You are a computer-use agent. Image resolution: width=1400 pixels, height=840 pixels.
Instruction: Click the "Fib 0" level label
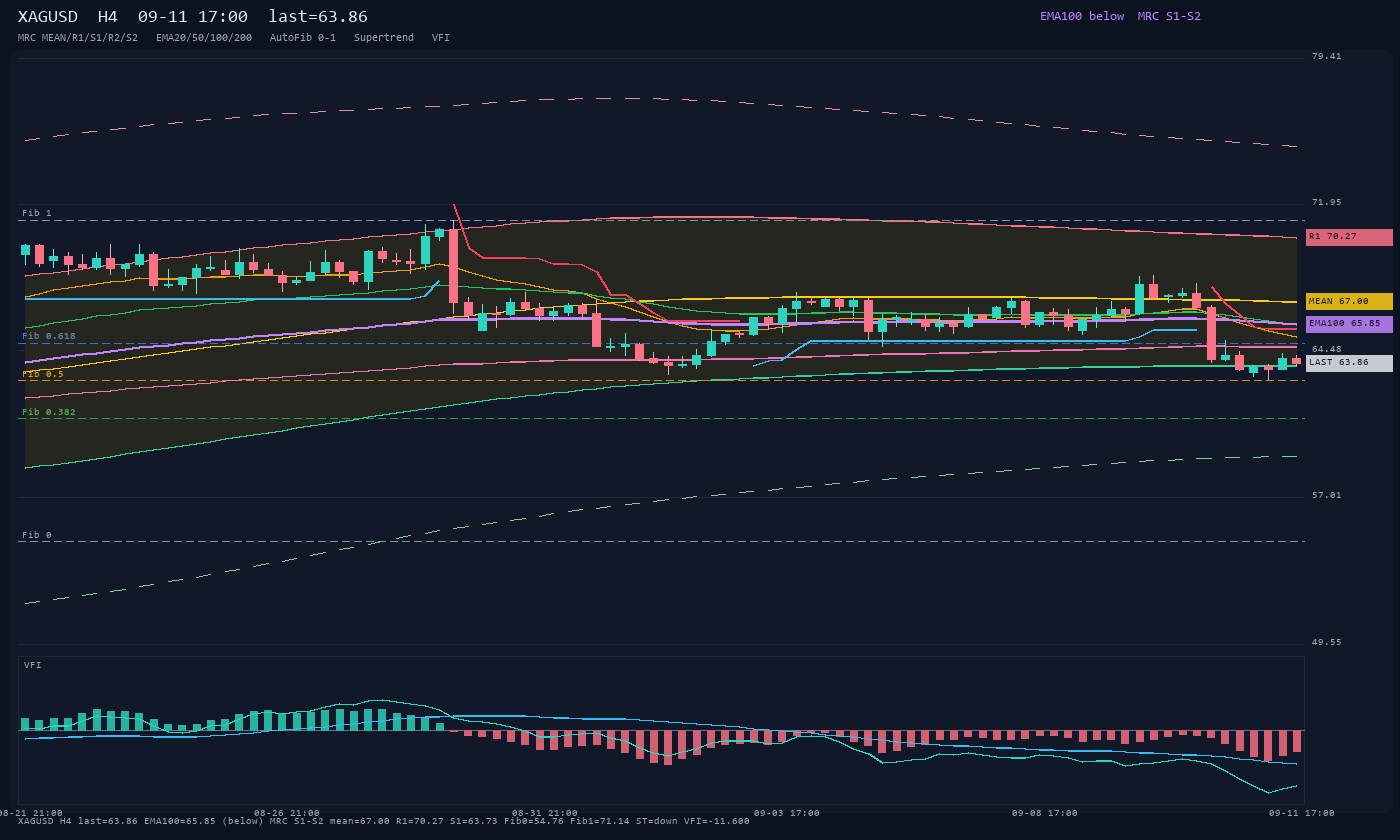click(37, 535)
